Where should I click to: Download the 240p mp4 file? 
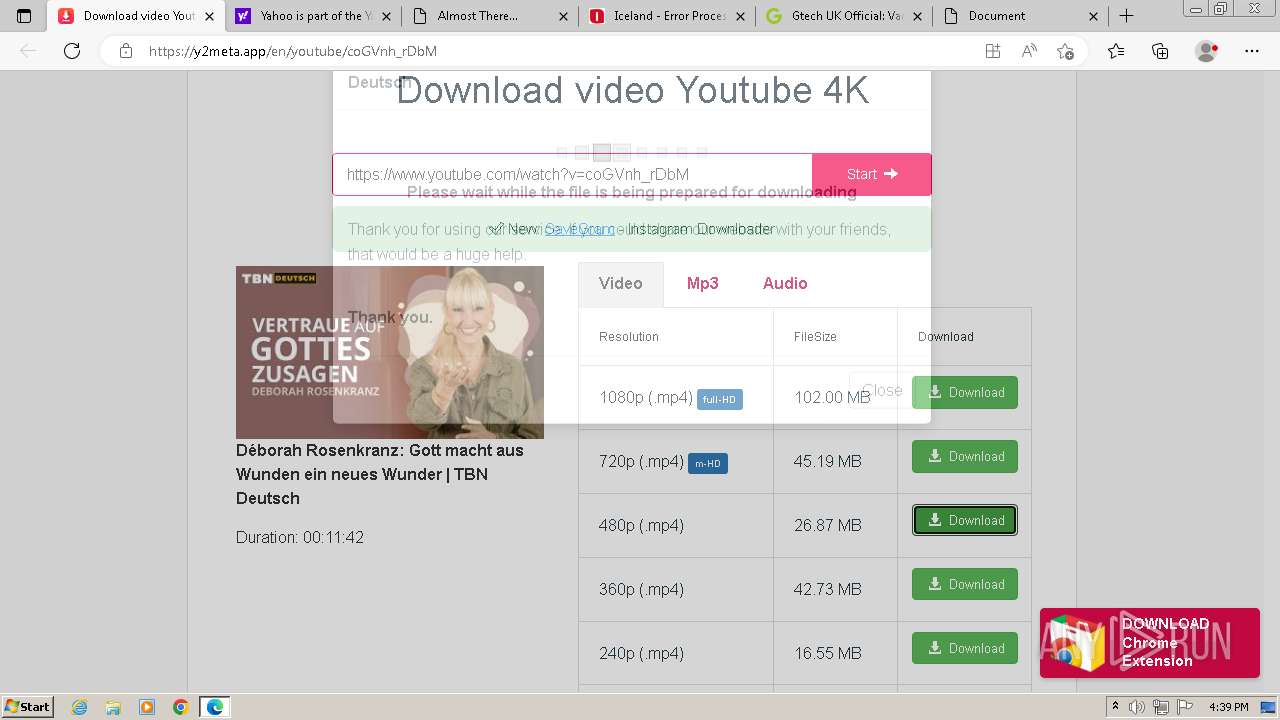click(965, 648)
